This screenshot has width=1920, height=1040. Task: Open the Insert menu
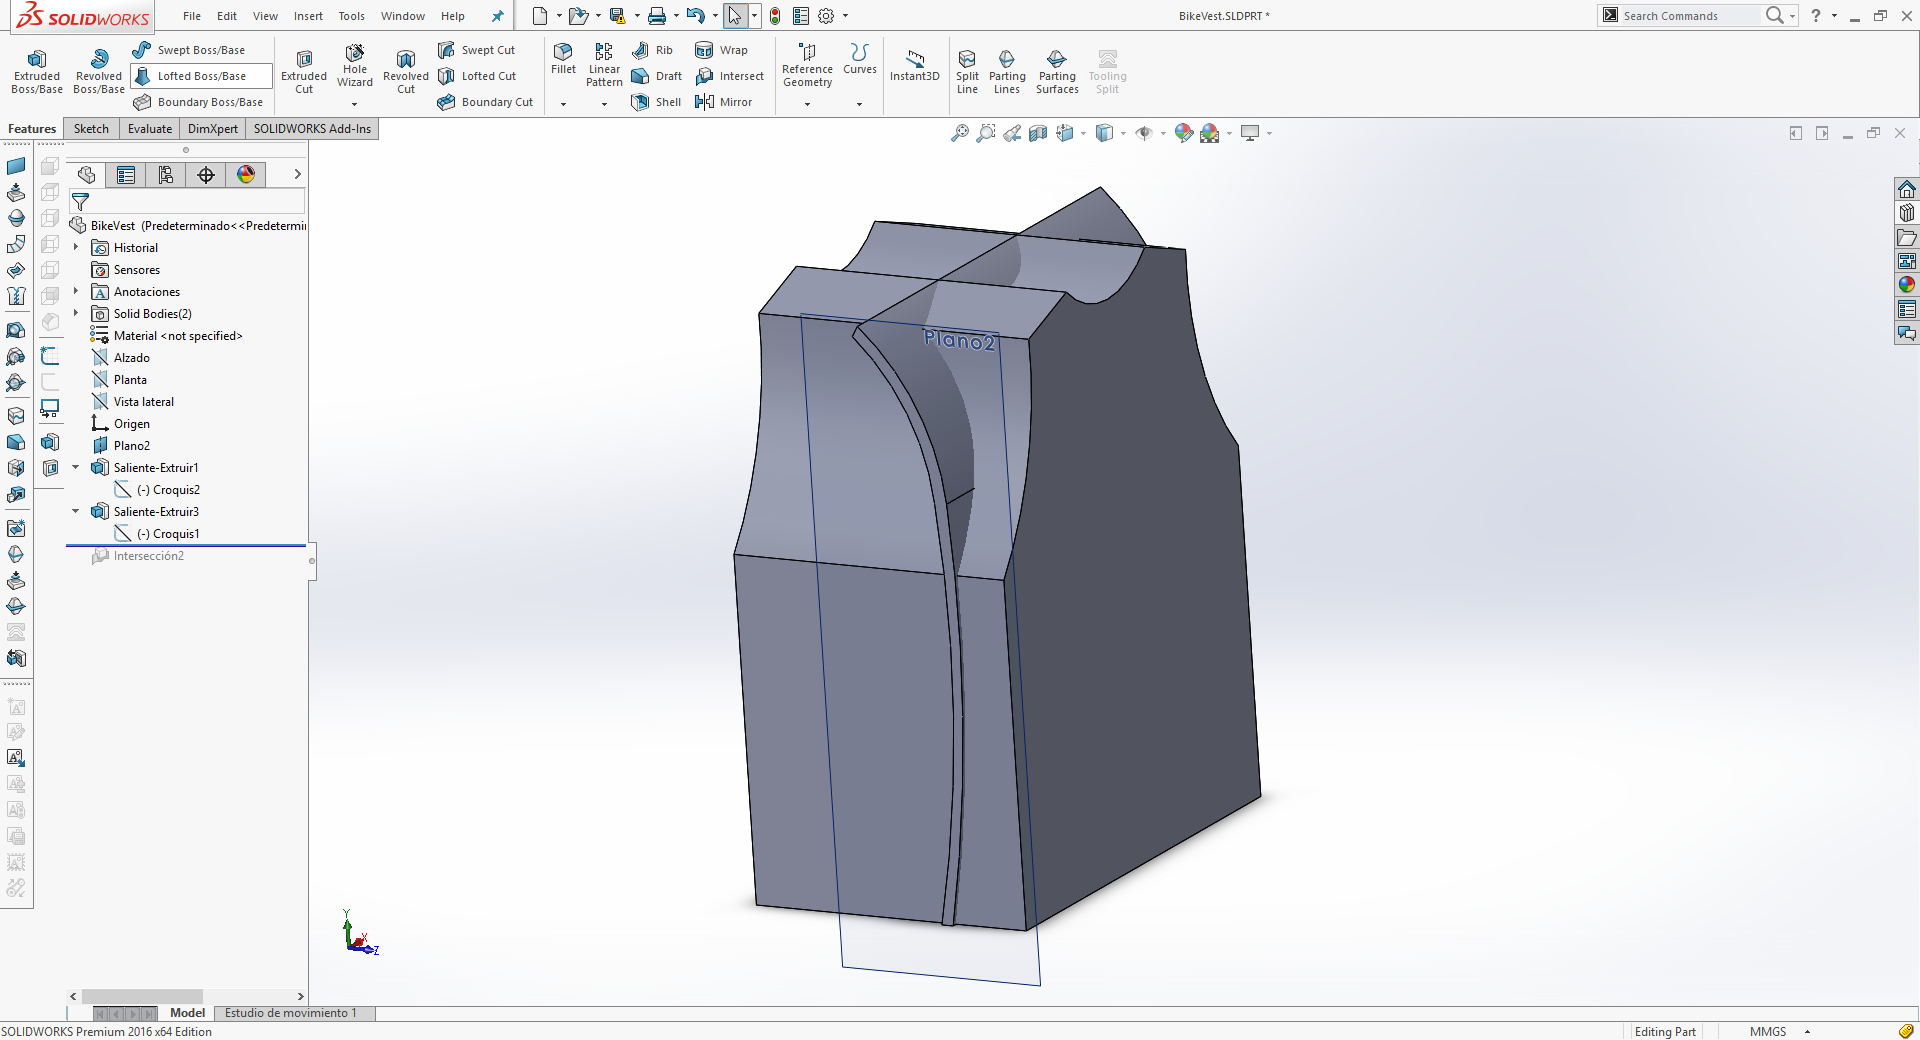pyautogui.click(x=308, y=16)
